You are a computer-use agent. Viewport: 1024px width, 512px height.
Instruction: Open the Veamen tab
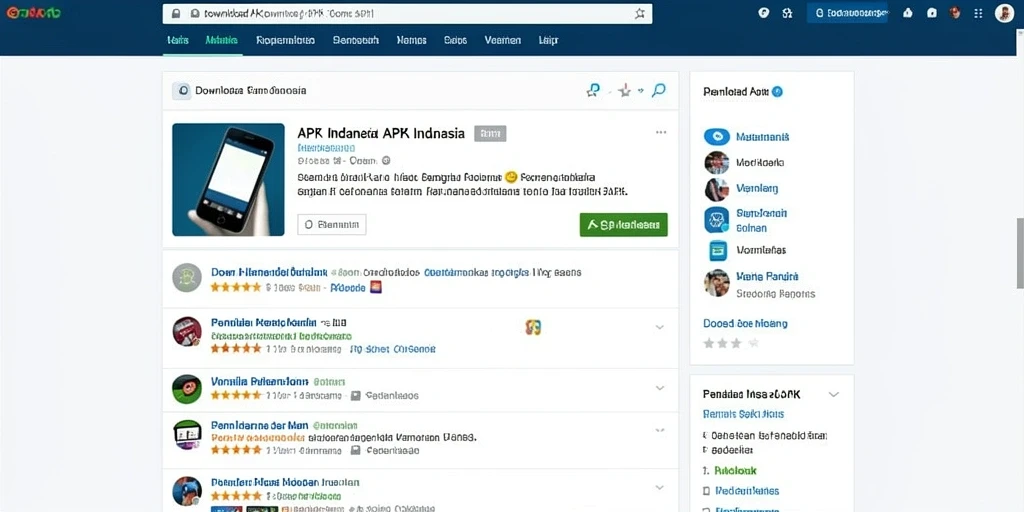503,40
